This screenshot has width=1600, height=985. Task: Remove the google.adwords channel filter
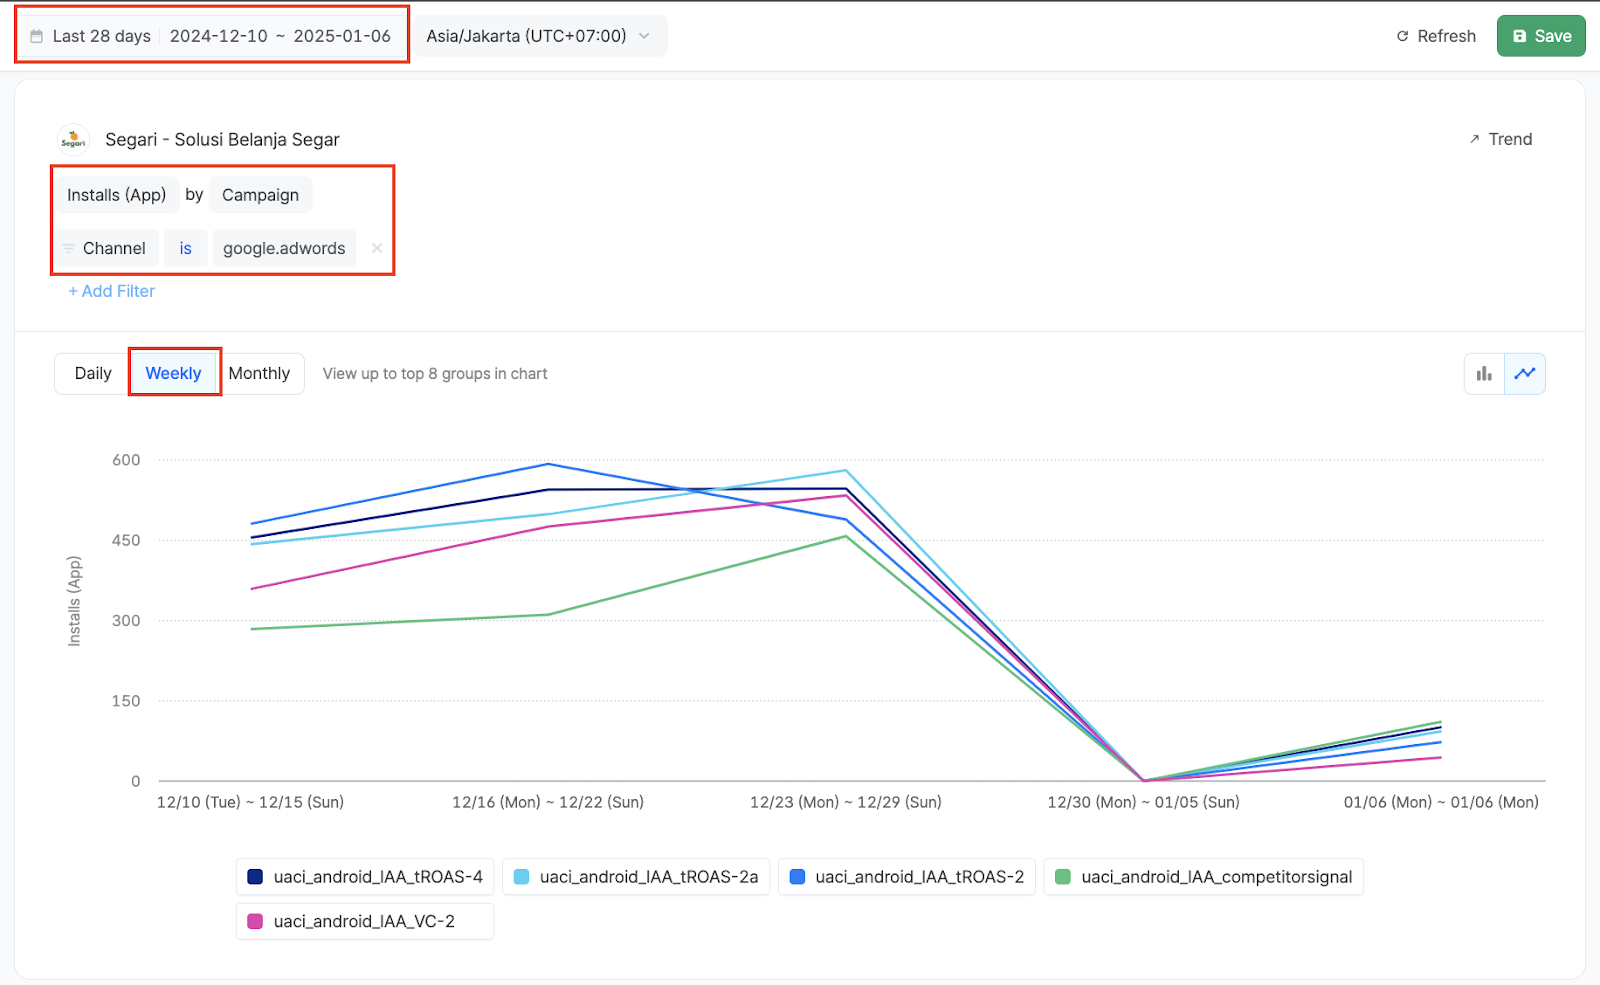[377, 248]
